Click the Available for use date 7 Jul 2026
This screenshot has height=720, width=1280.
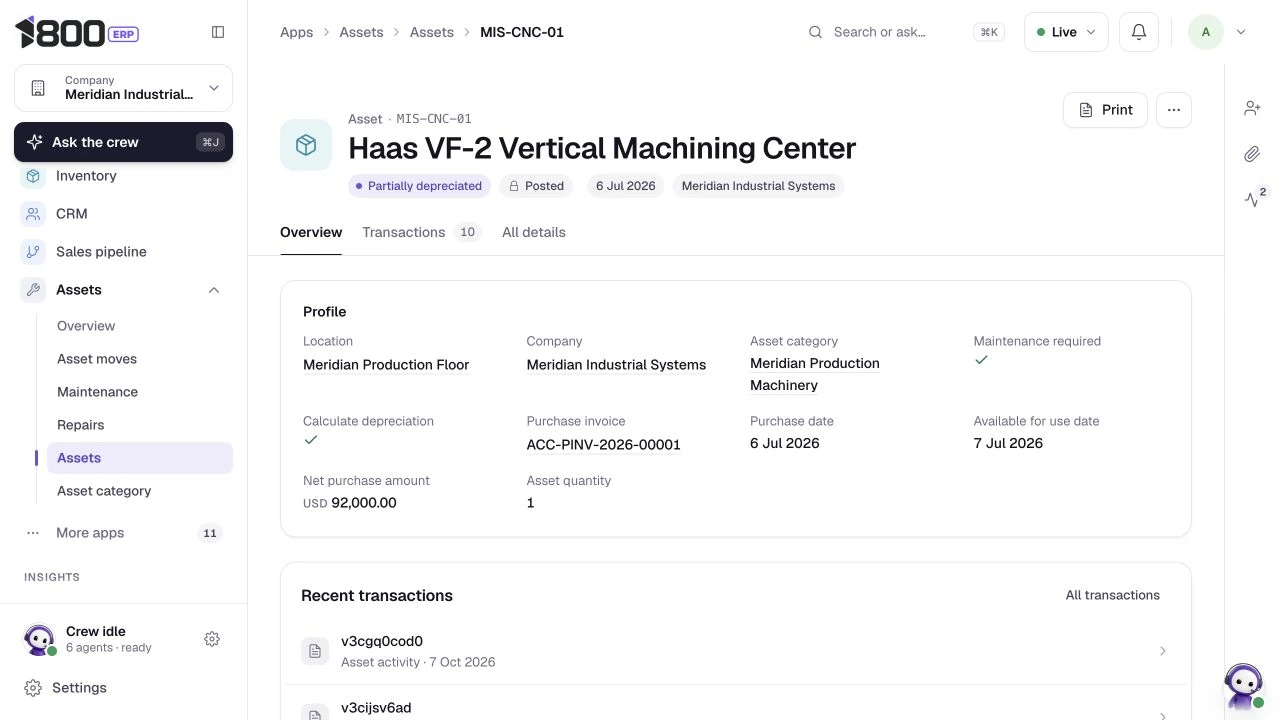(1008, 443)
